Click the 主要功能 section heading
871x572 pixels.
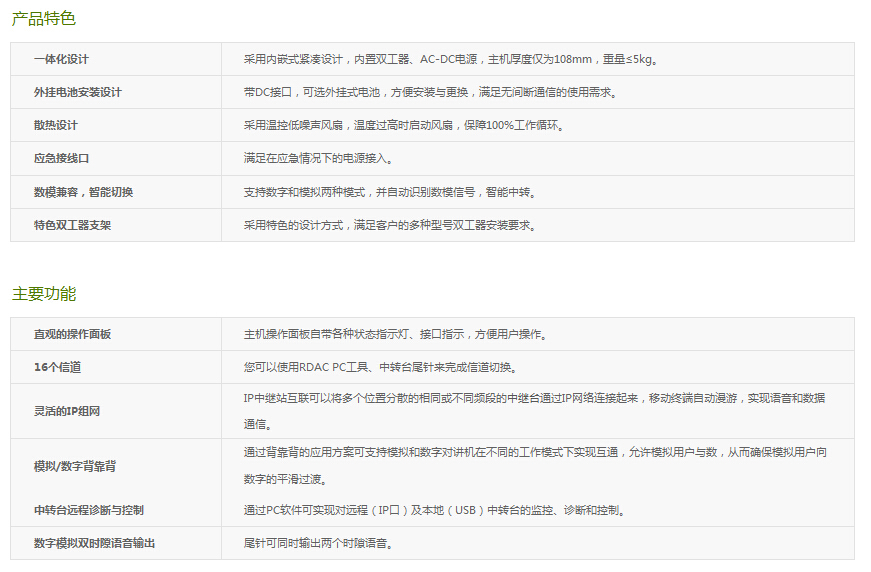[x=44, y=294]
